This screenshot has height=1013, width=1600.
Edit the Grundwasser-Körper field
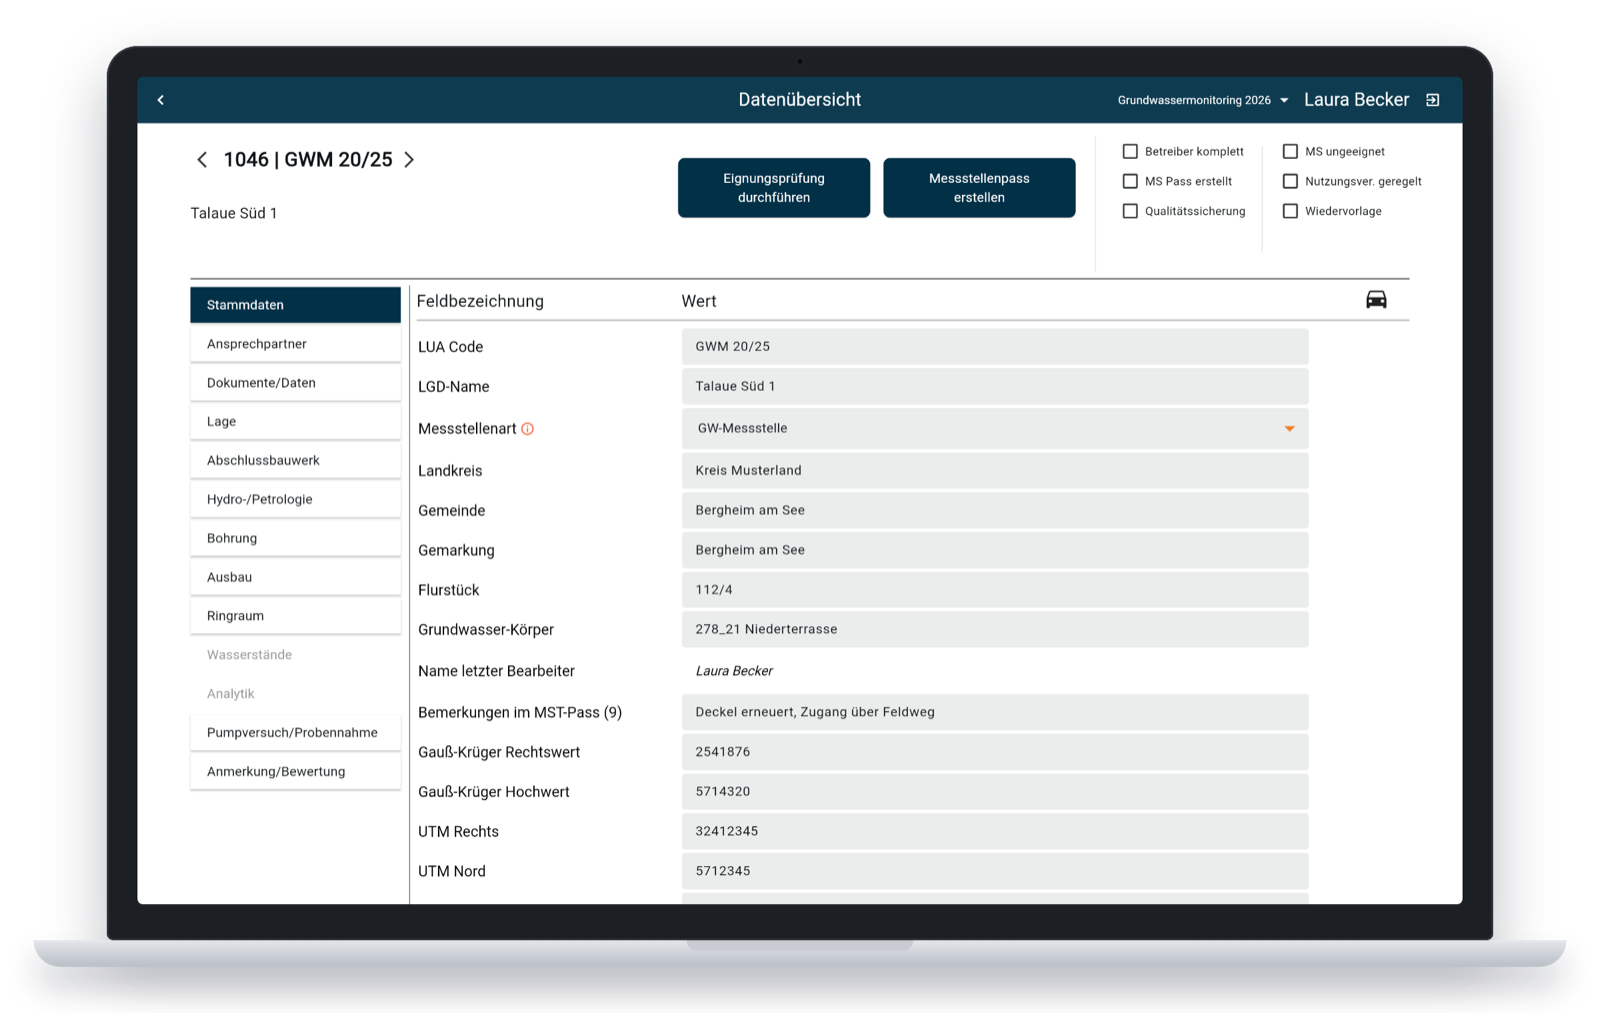point(995,630)
